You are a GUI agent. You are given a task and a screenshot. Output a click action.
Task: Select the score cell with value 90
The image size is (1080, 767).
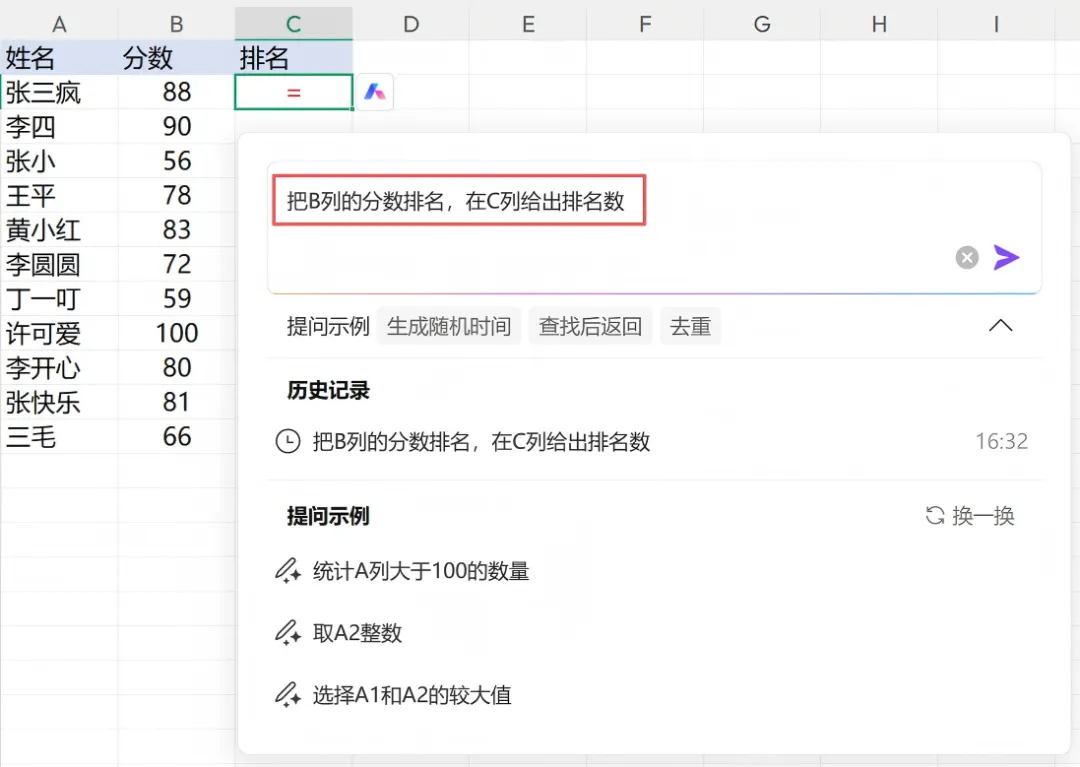tap(176, 127)
